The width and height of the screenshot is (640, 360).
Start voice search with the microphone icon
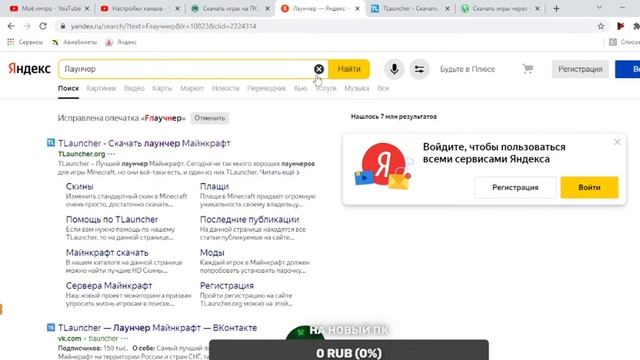[394, 69]
